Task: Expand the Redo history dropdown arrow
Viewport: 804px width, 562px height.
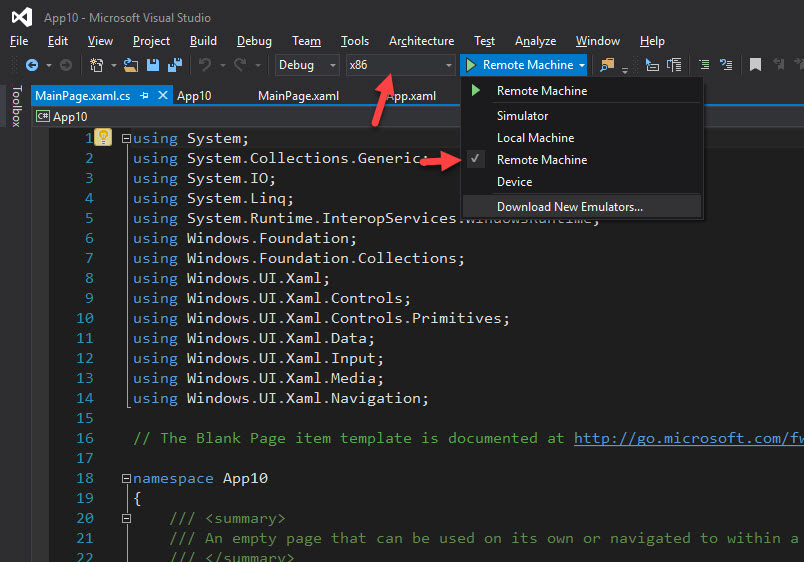Action: click(x=258, y=66)
